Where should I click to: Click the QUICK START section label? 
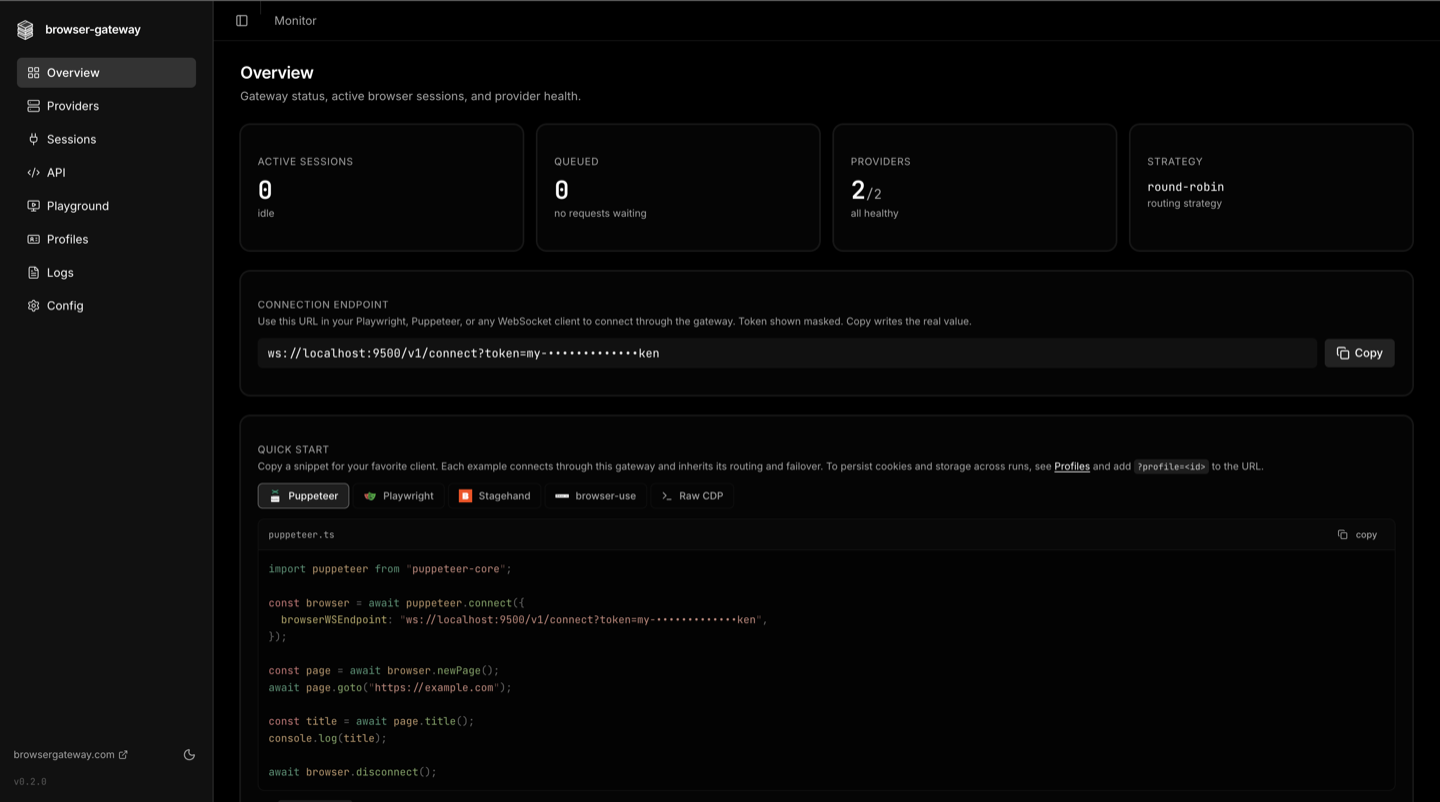point(293,450)
